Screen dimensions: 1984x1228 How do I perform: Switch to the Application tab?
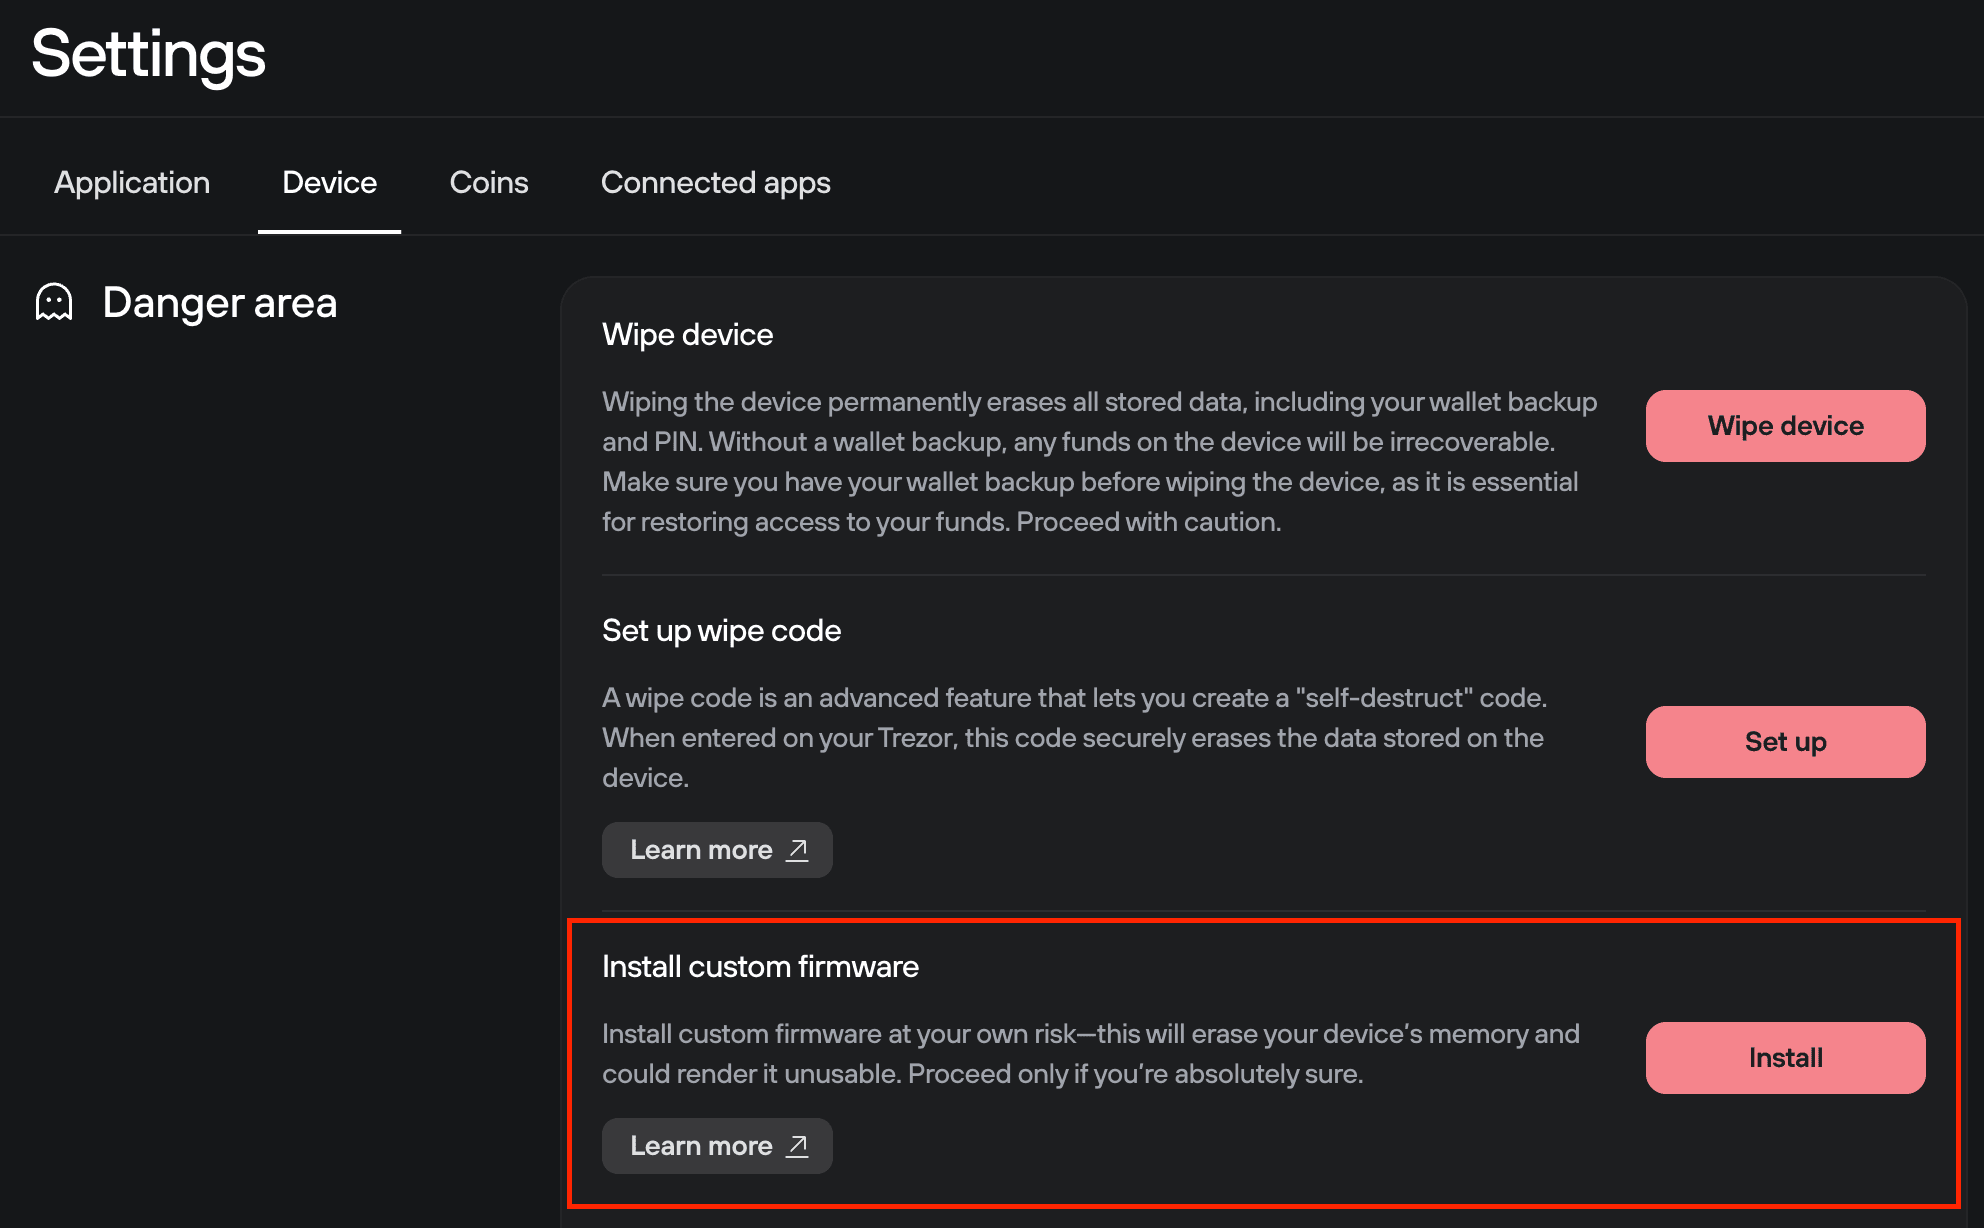point(131,183)
